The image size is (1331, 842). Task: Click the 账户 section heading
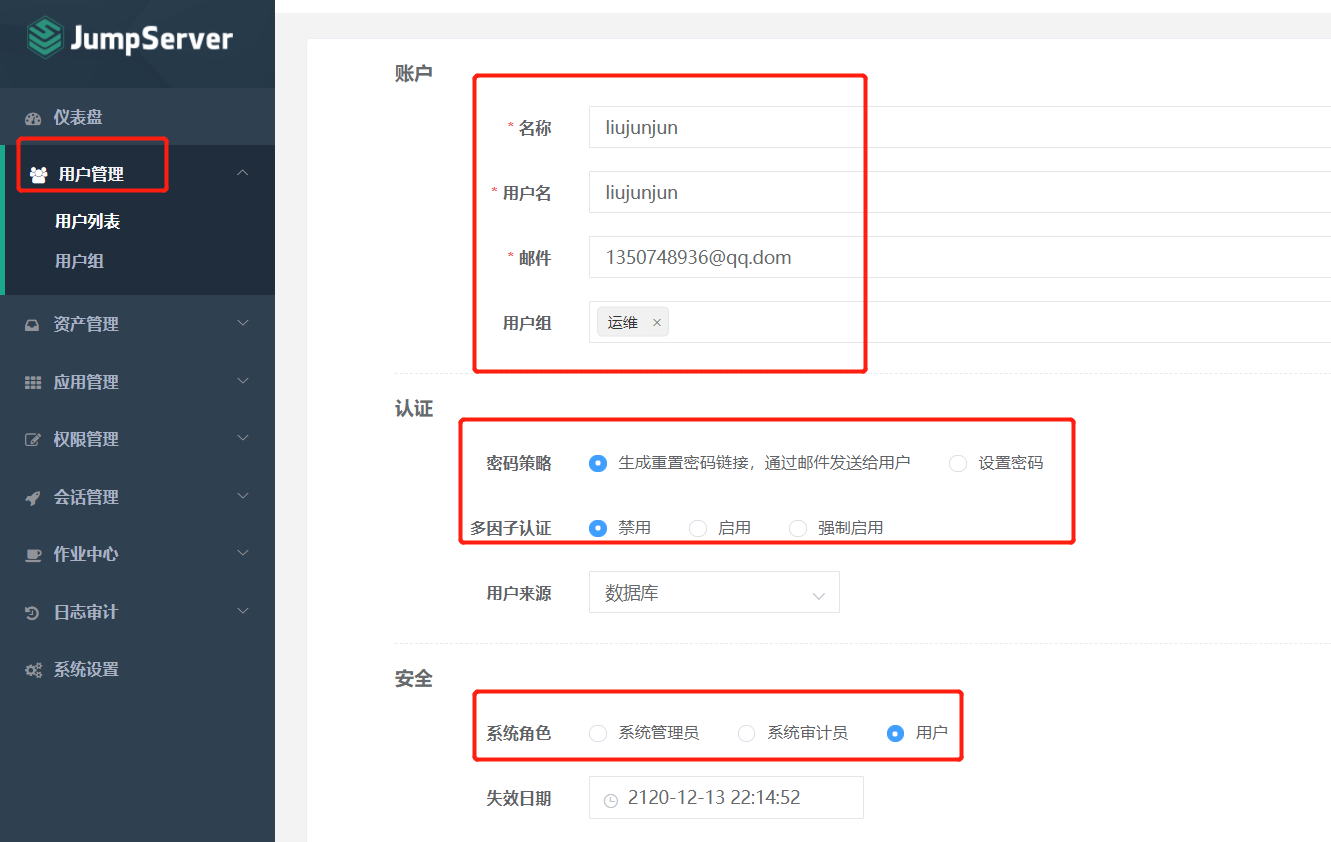[414, 73]
